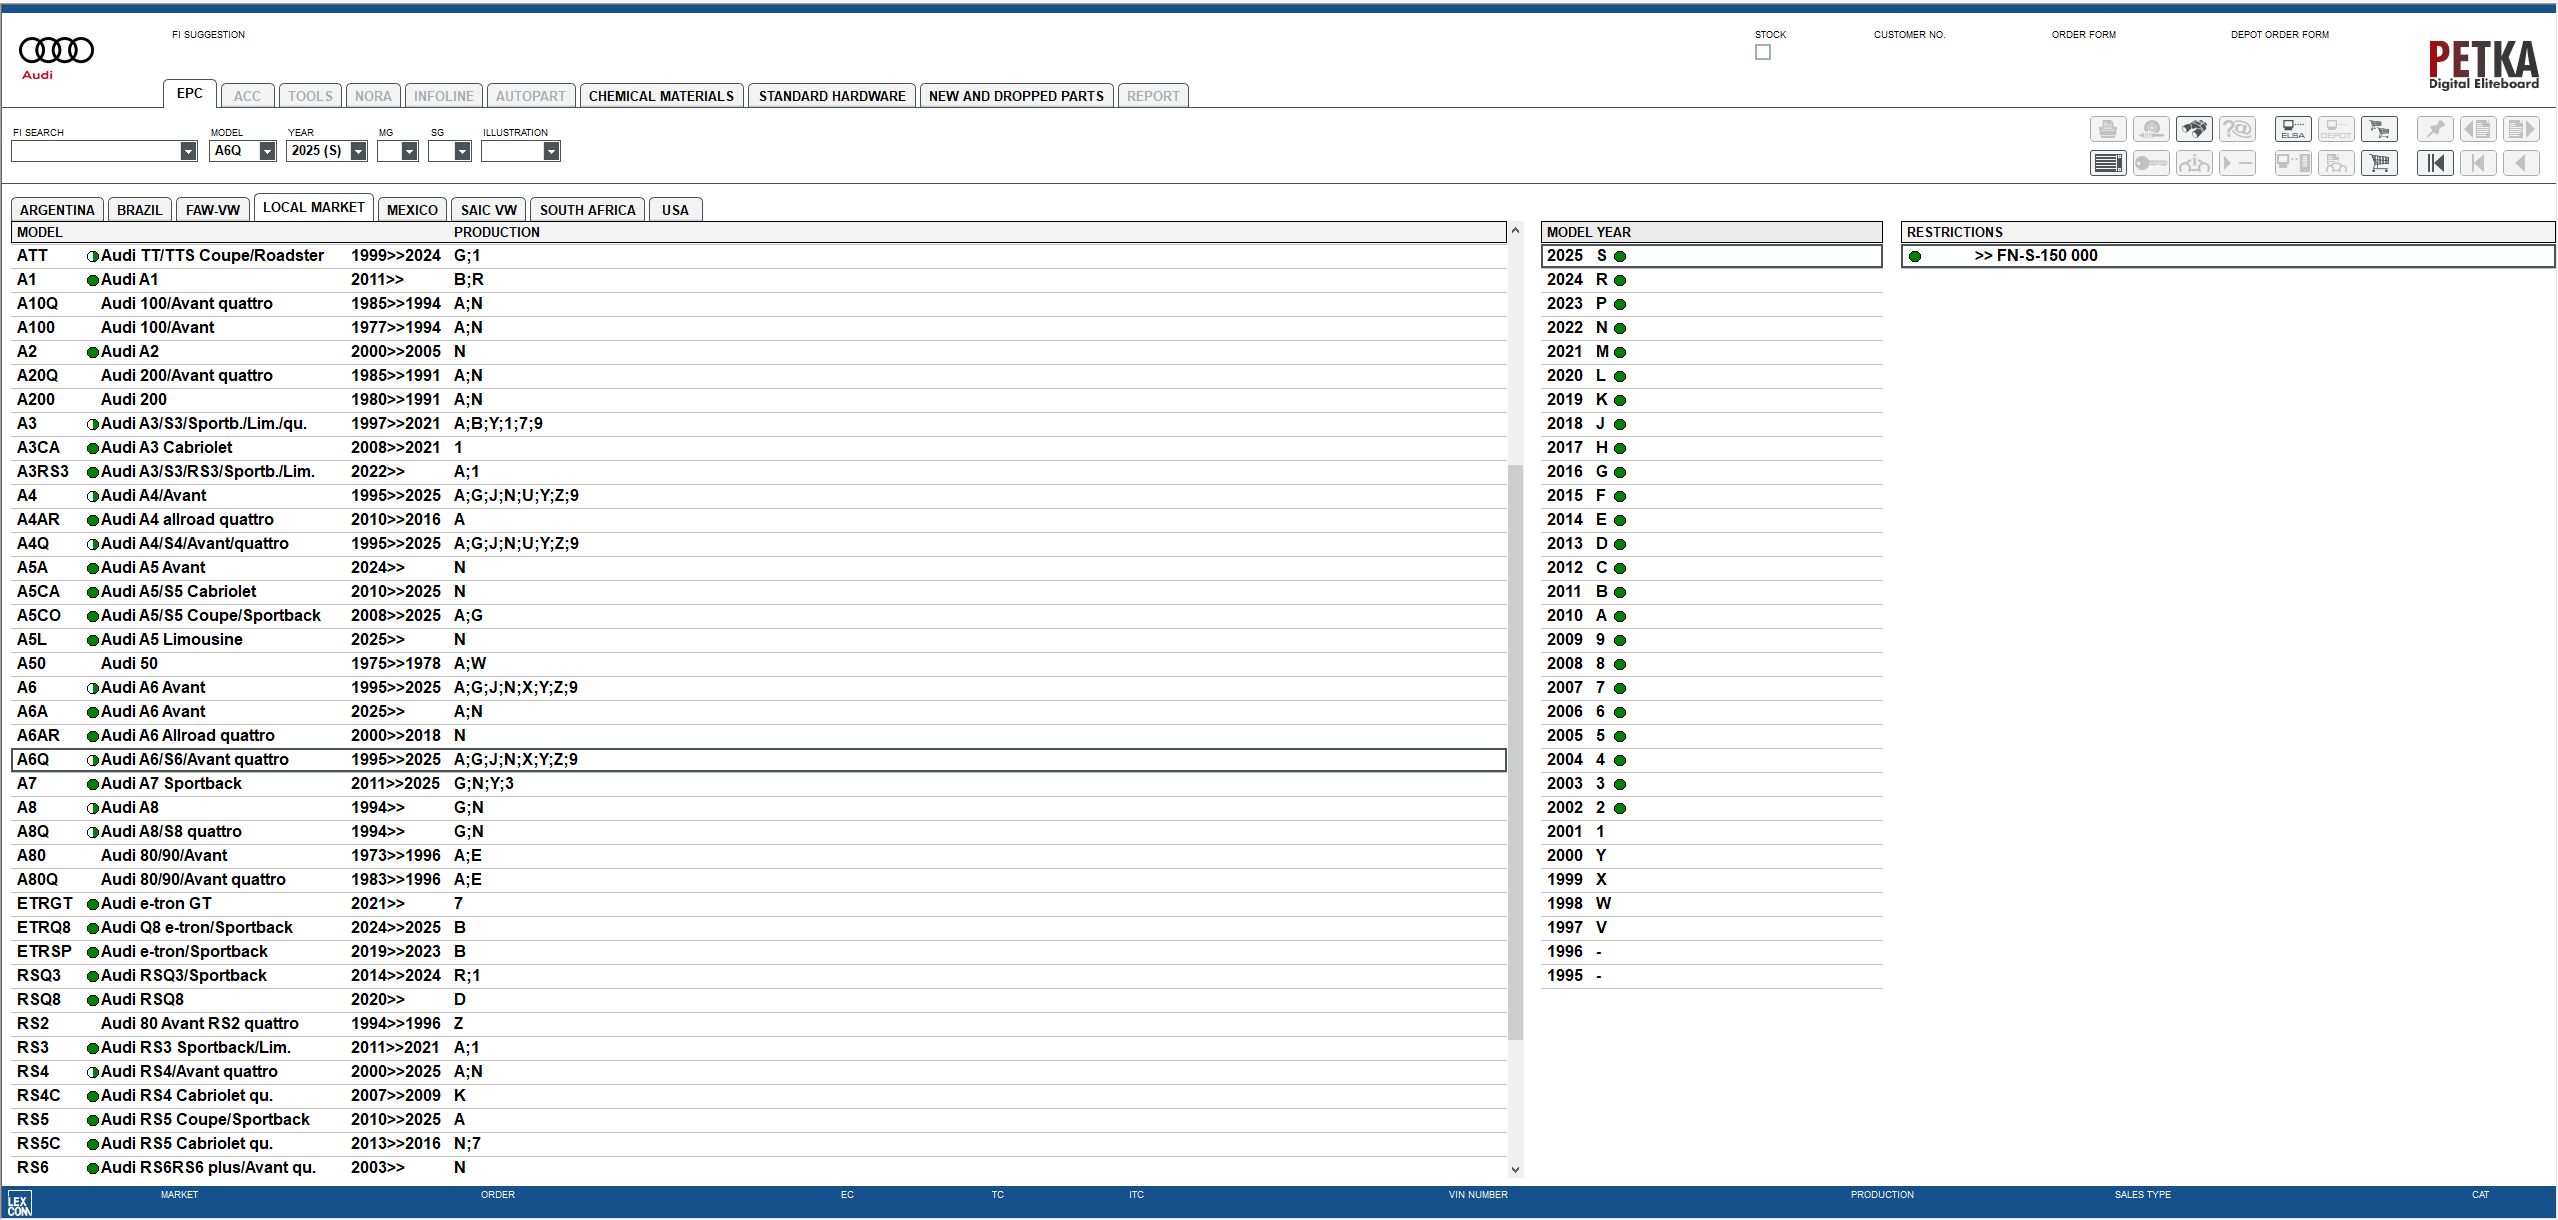The width and height of the screenshot is (2558, 1220).
Task: Open the single shopping cart icon
Action: click(2379, 163)
